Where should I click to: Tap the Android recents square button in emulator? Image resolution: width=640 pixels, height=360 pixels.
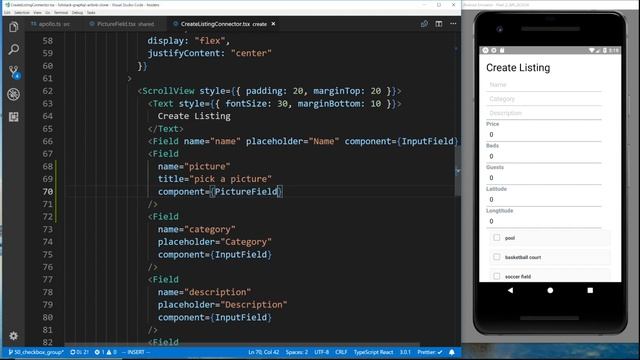[x=590, y=290]
